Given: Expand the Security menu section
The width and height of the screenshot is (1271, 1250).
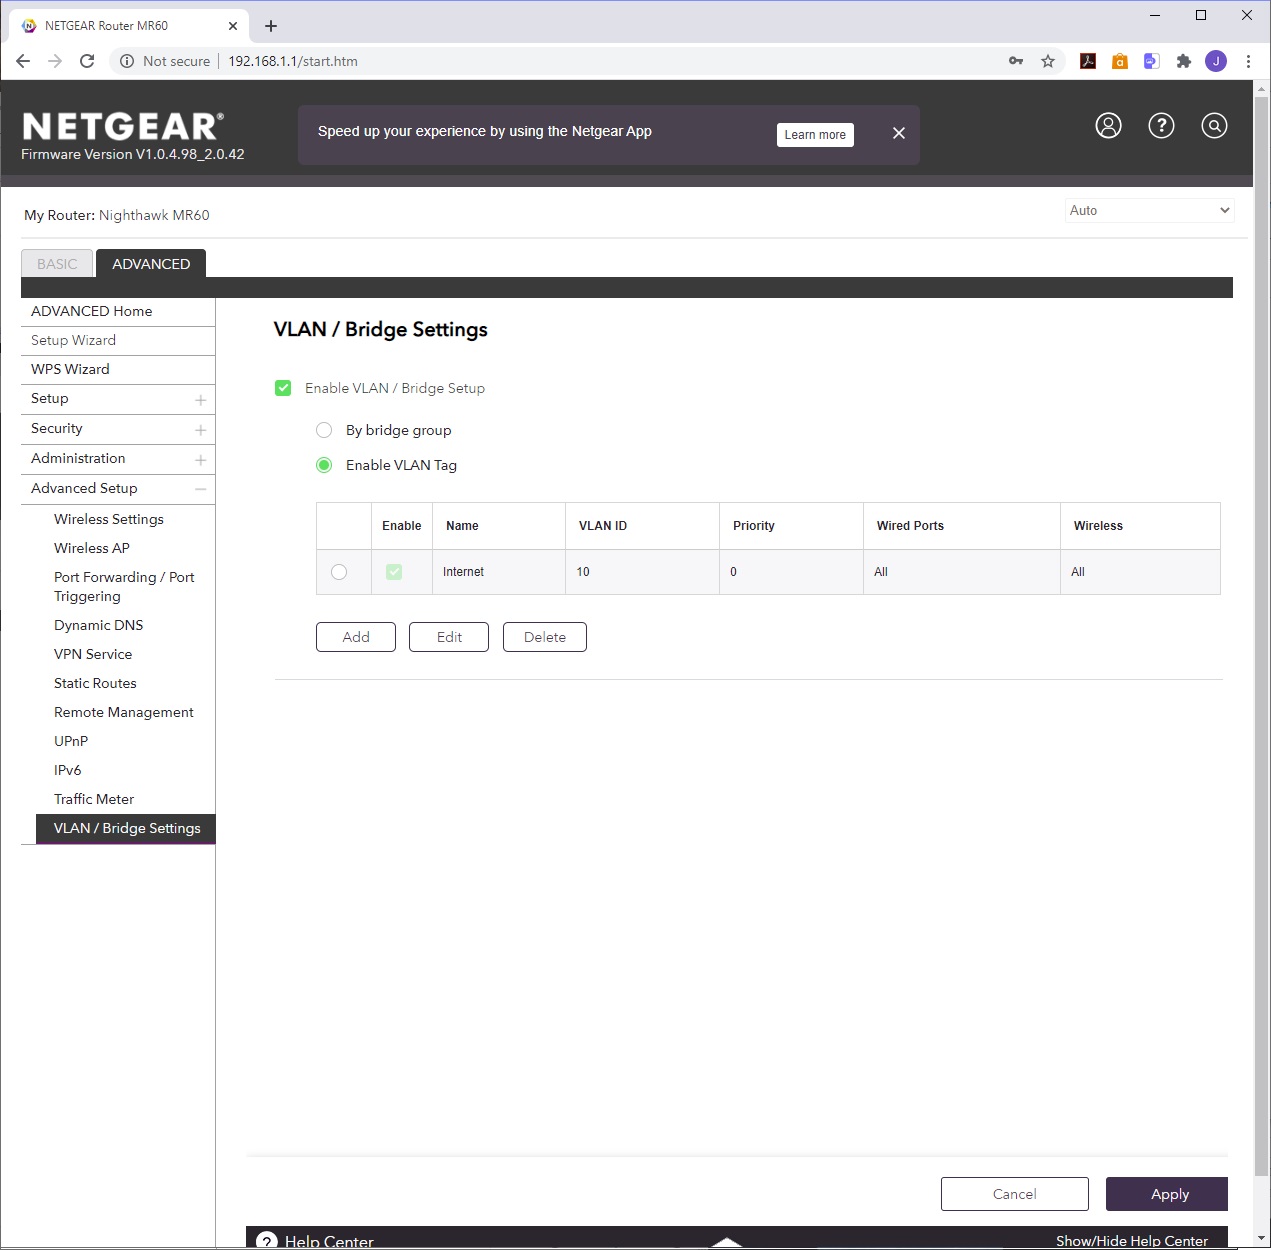Looking at the screenshot, I should pos(200,430).
